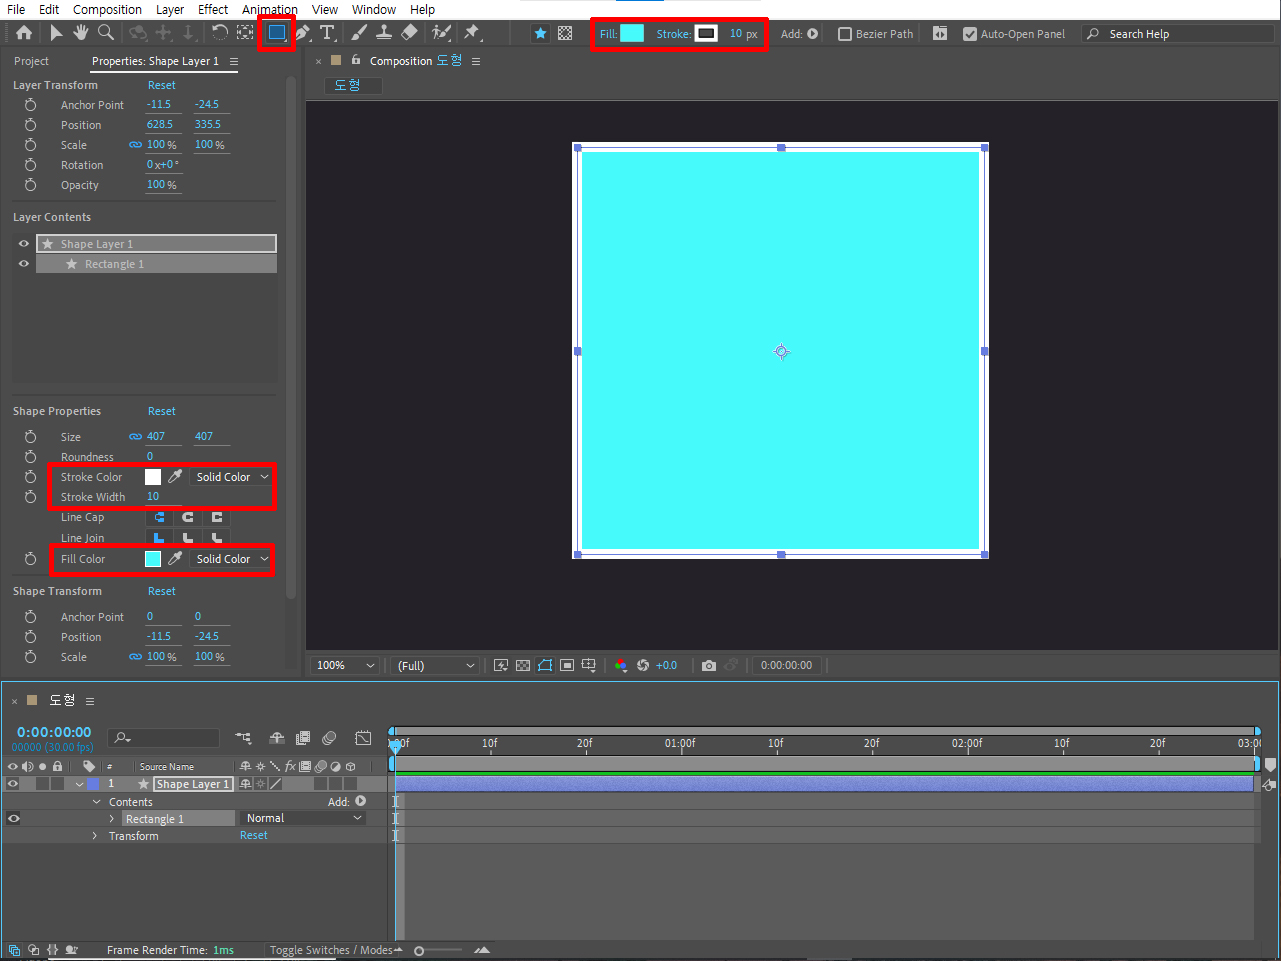Select the Puppet Pin tool
Screen dimensions: 1281x961
473,33
